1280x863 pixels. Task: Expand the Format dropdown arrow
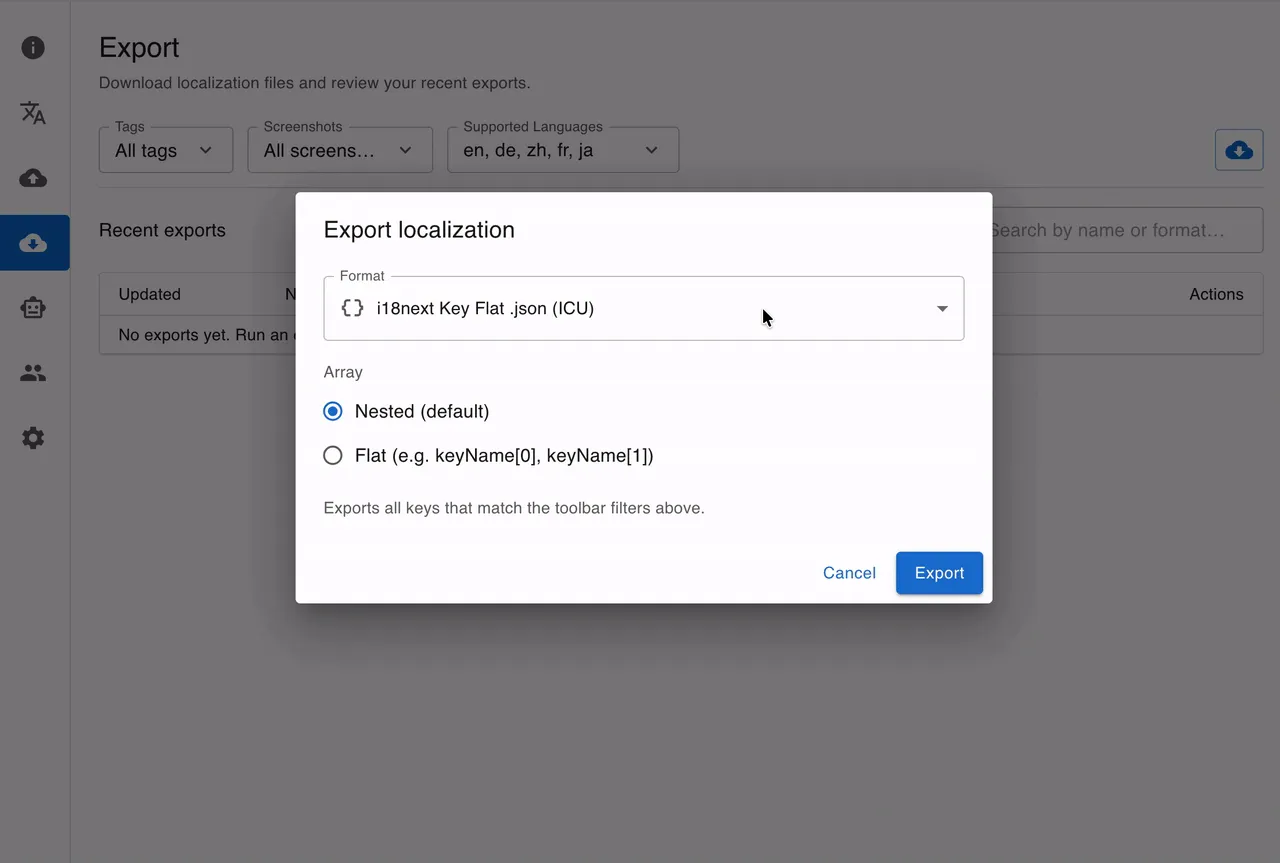point(942,308)
